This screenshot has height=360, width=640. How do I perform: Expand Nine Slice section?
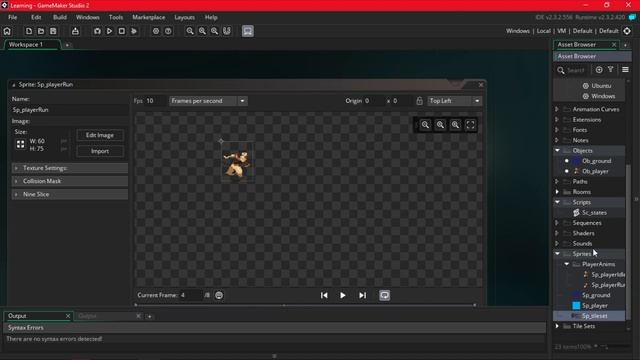[x=70, y=194]
